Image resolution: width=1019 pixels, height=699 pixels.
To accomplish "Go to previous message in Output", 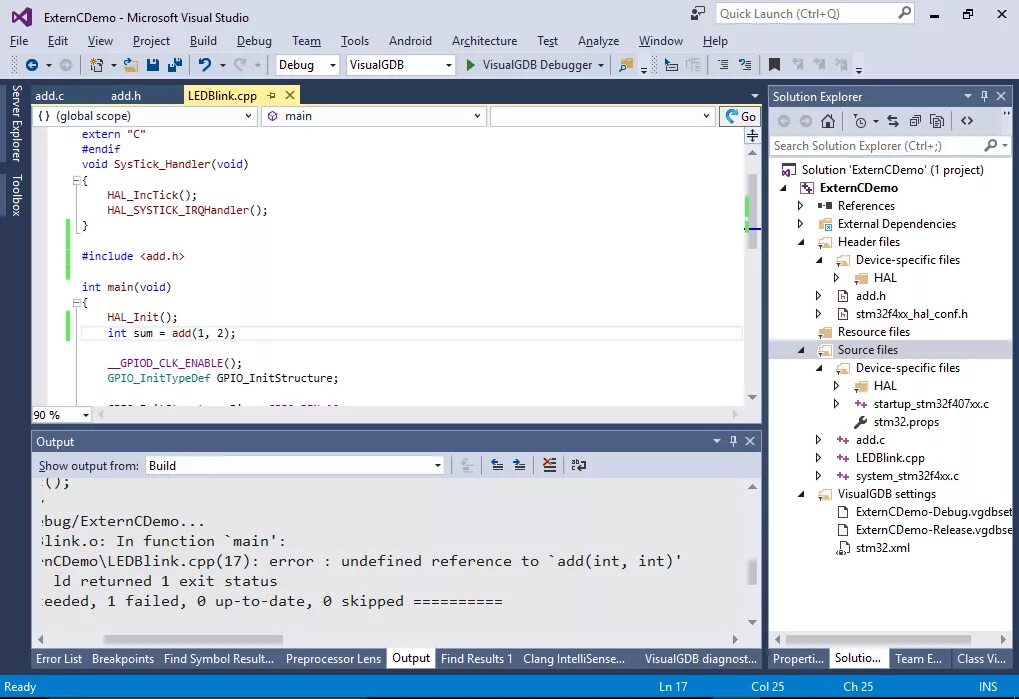I will [497, 465].
